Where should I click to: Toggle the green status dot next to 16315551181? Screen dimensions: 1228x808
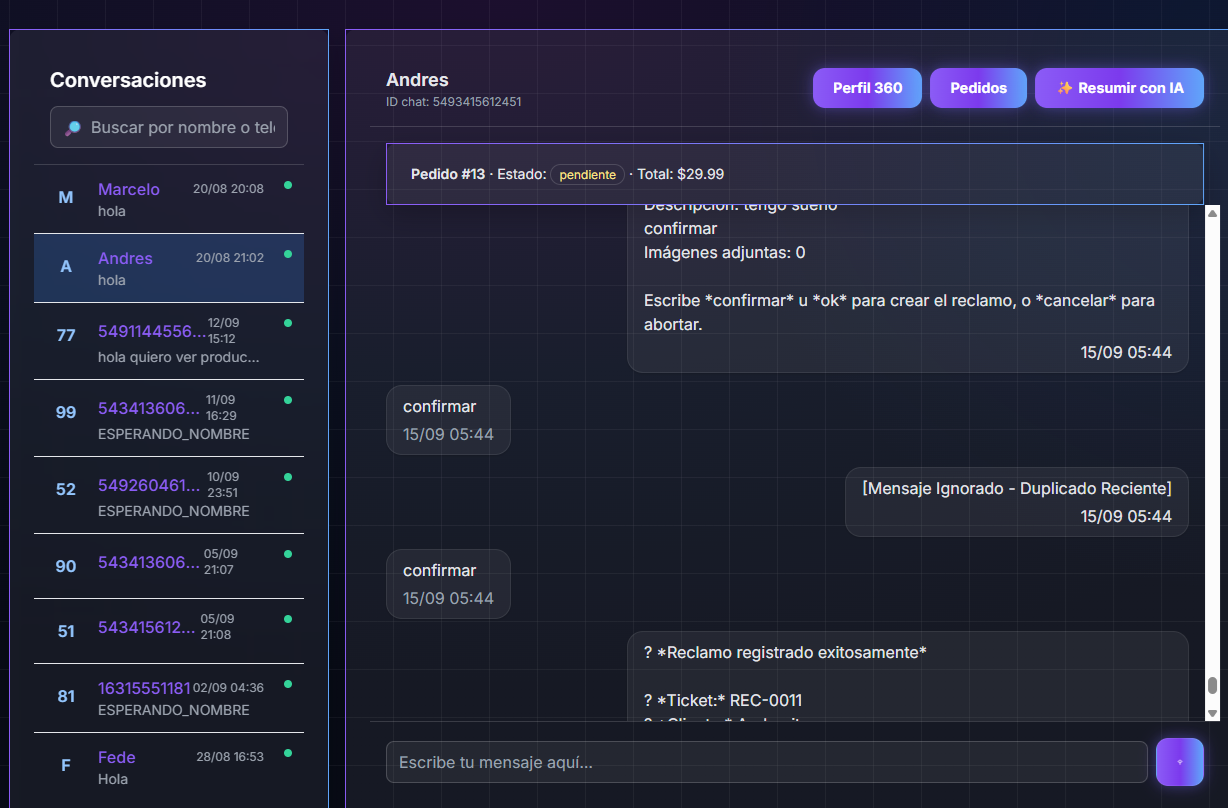(x=289, y=685)
